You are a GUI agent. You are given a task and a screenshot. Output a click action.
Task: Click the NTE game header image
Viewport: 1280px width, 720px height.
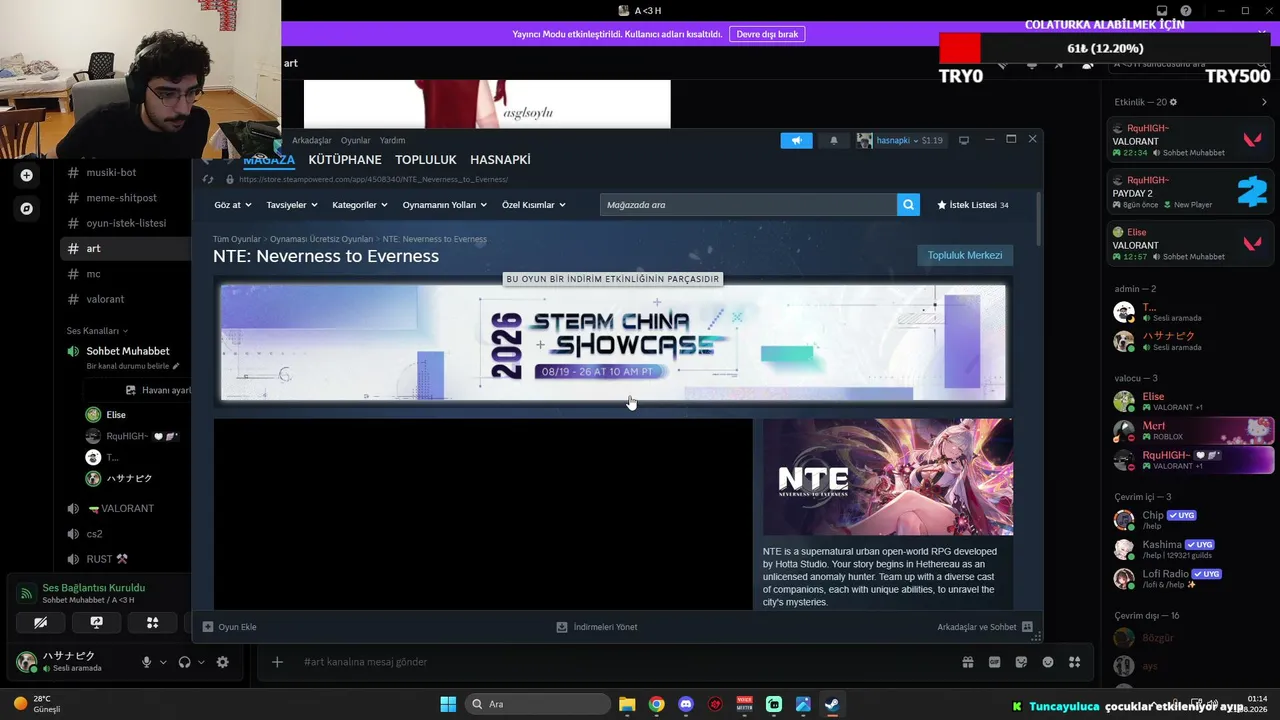(888, 477)
